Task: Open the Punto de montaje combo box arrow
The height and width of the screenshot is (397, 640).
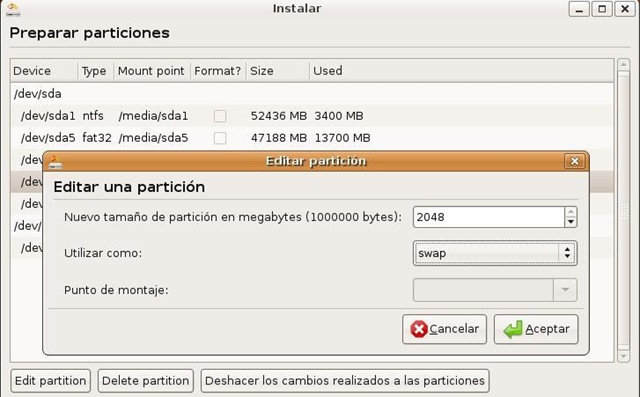Action: [x=565, y=290]
